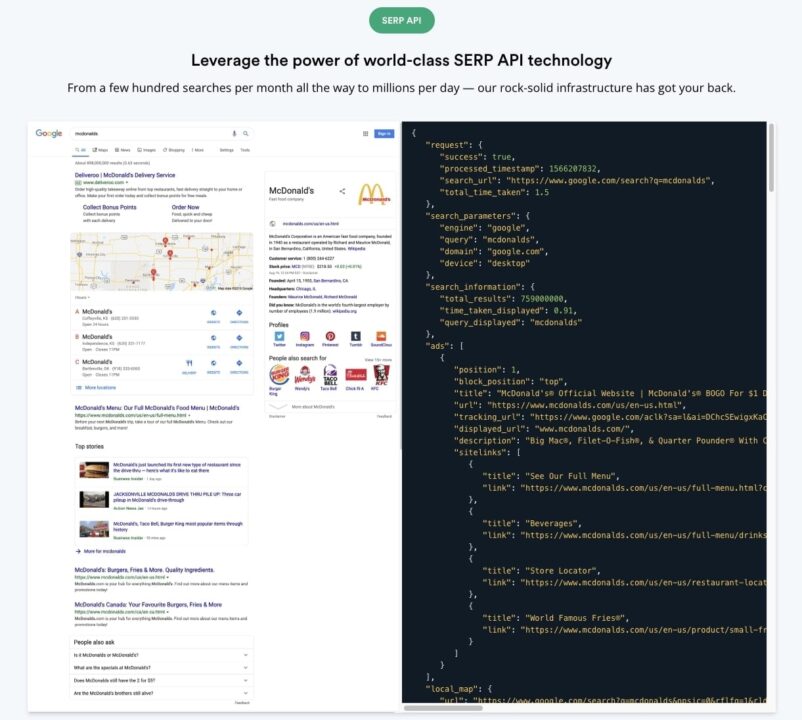This screenshot has width=802, height=720.
Task: Open the Instagram profile icon
Action: (x=304, y=337)
